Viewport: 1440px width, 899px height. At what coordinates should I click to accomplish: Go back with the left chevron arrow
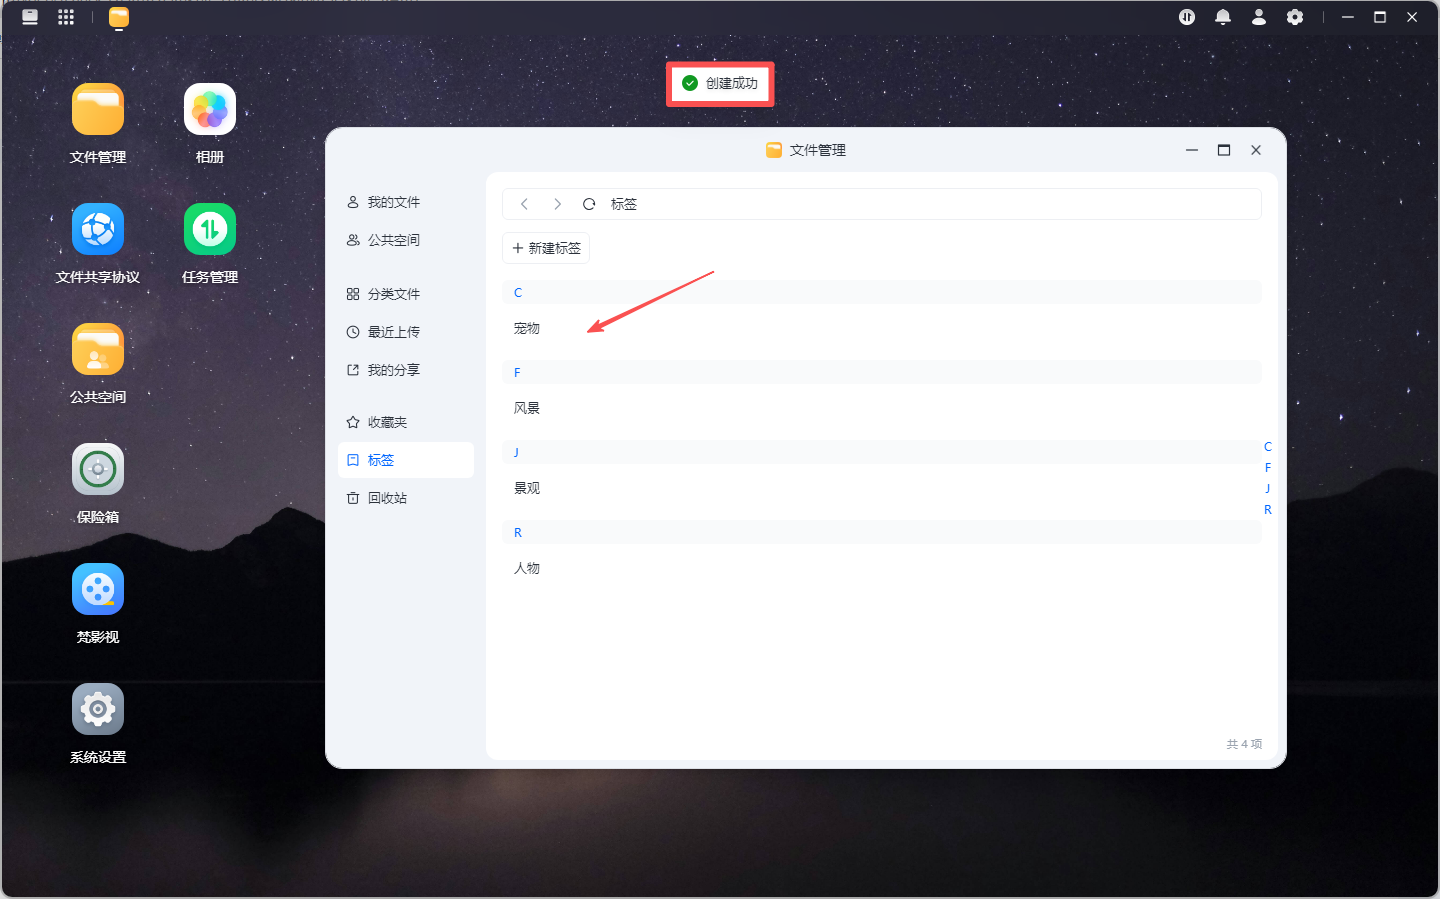tap(524, 204)
